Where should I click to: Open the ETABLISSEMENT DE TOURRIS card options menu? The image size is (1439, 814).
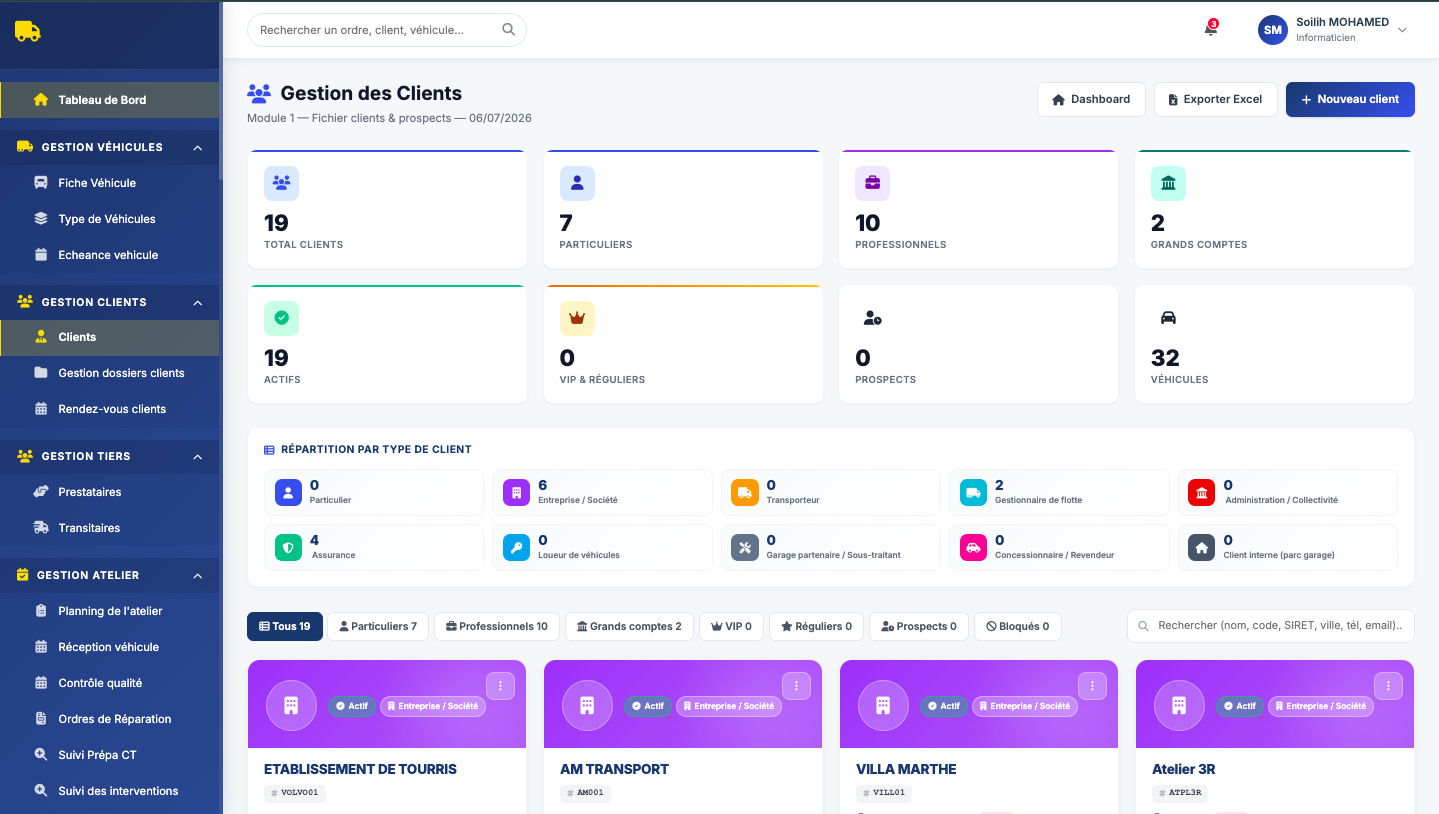500,686
